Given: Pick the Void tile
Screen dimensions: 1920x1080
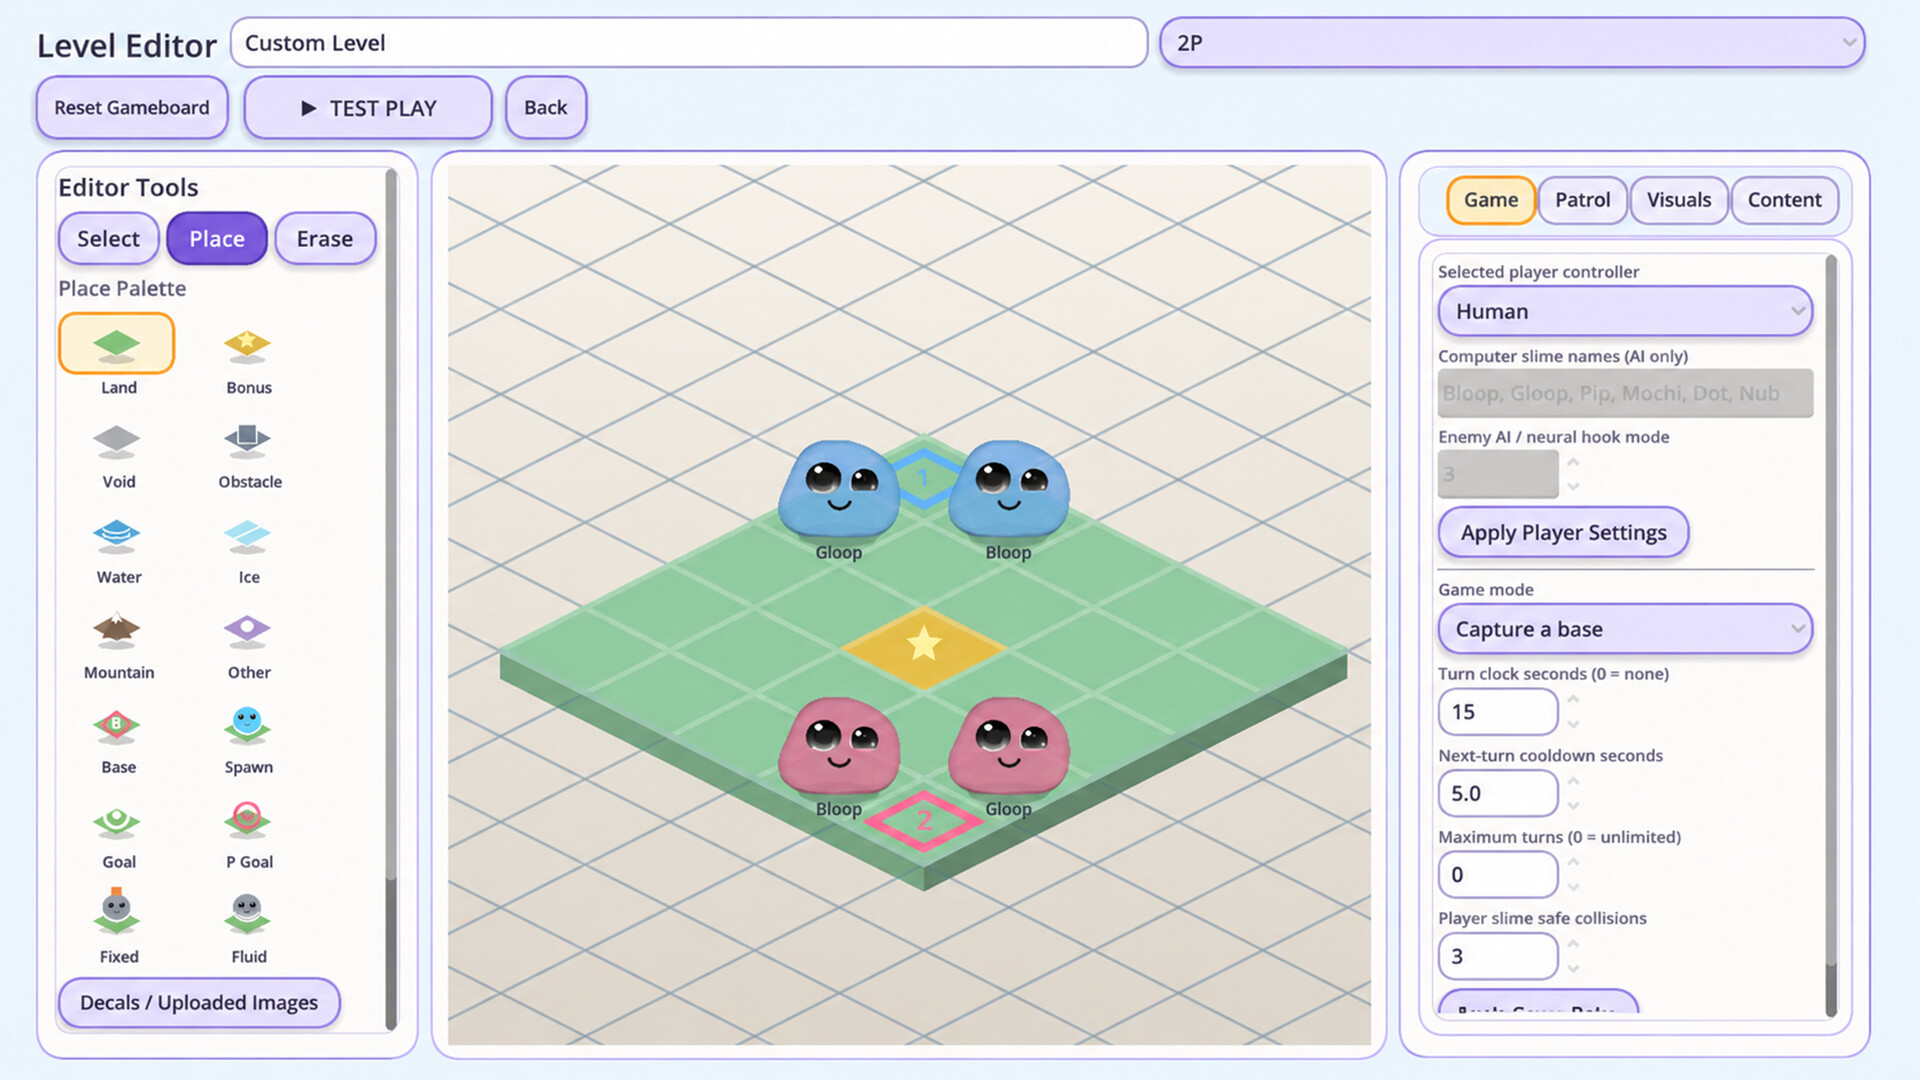Looking at the screenshot, I should (117, 440).
